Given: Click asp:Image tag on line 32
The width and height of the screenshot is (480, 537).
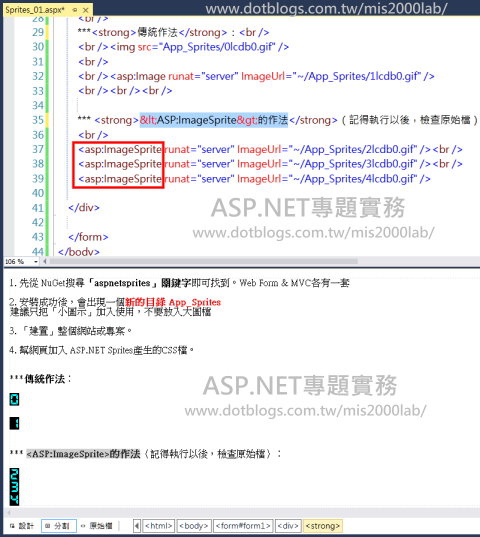Looking at the screenshot, I should (138, 76).
